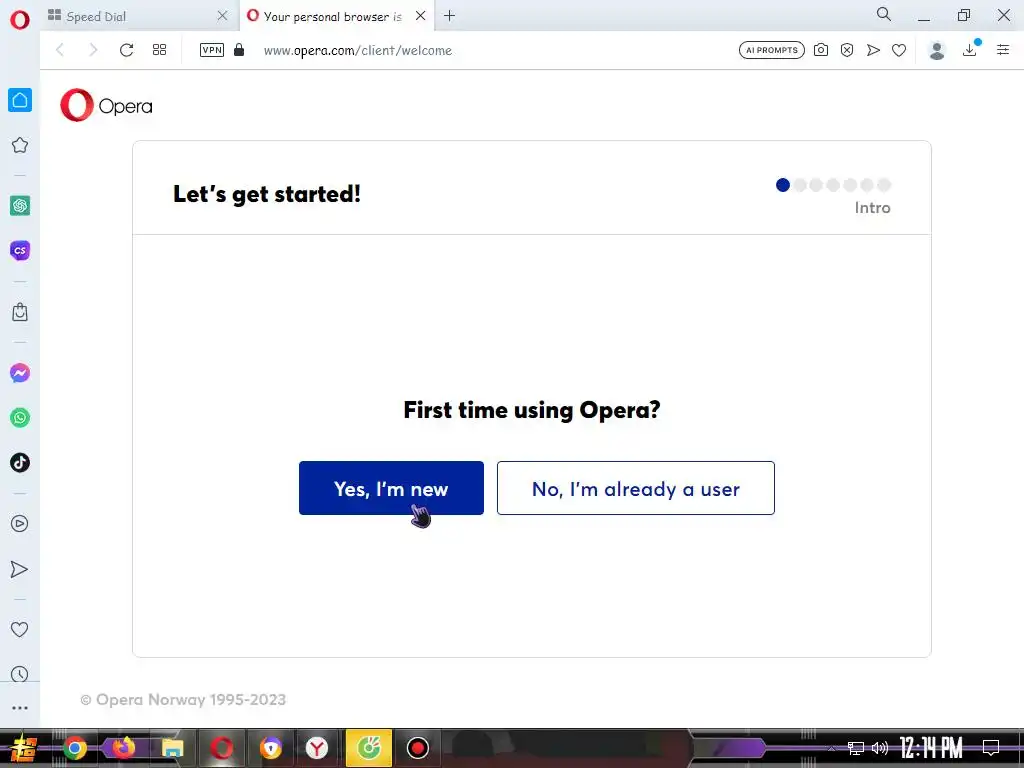Open the notification center icon

(991, 748)
